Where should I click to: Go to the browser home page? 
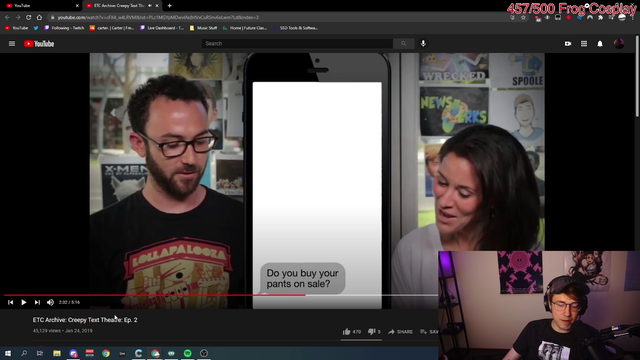point(39,18)
